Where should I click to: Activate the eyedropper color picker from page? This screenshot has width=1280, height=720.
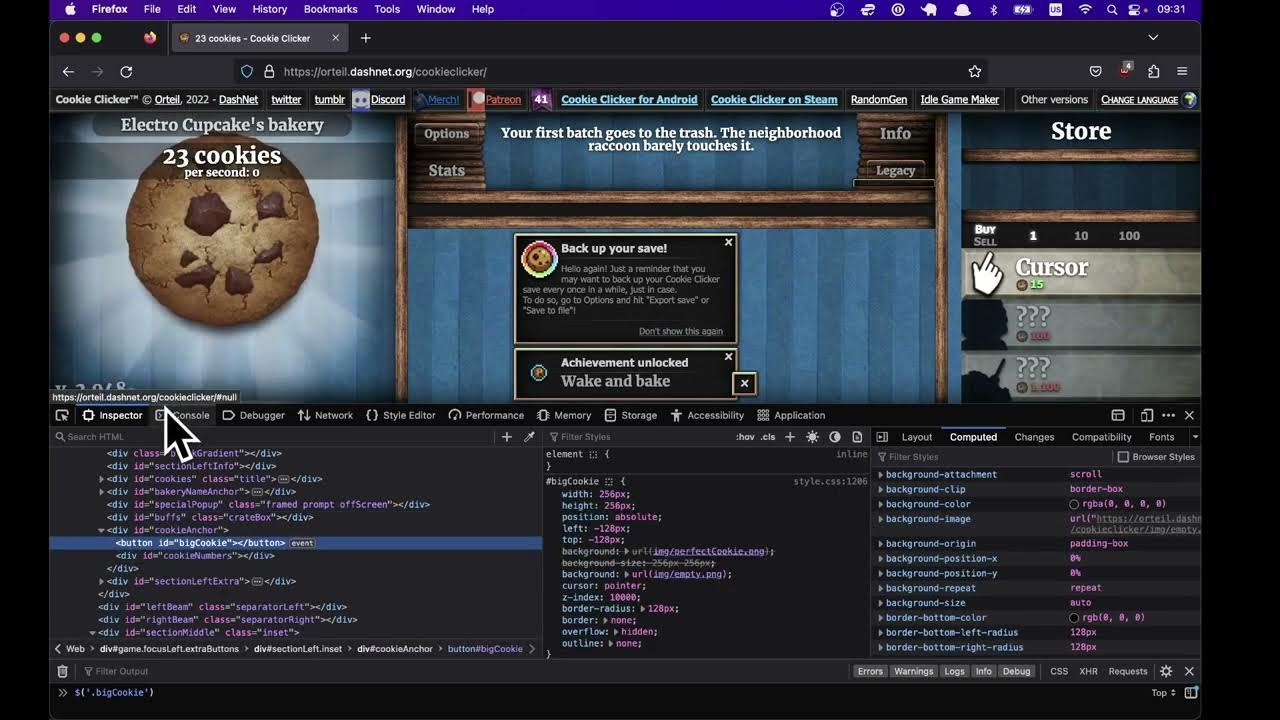pyautogui.click(x=529, y=437)
